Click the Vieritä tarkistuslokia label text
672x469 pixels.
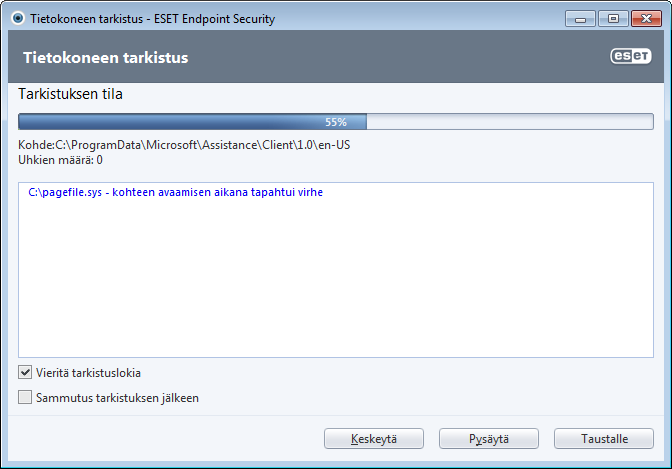88,373
